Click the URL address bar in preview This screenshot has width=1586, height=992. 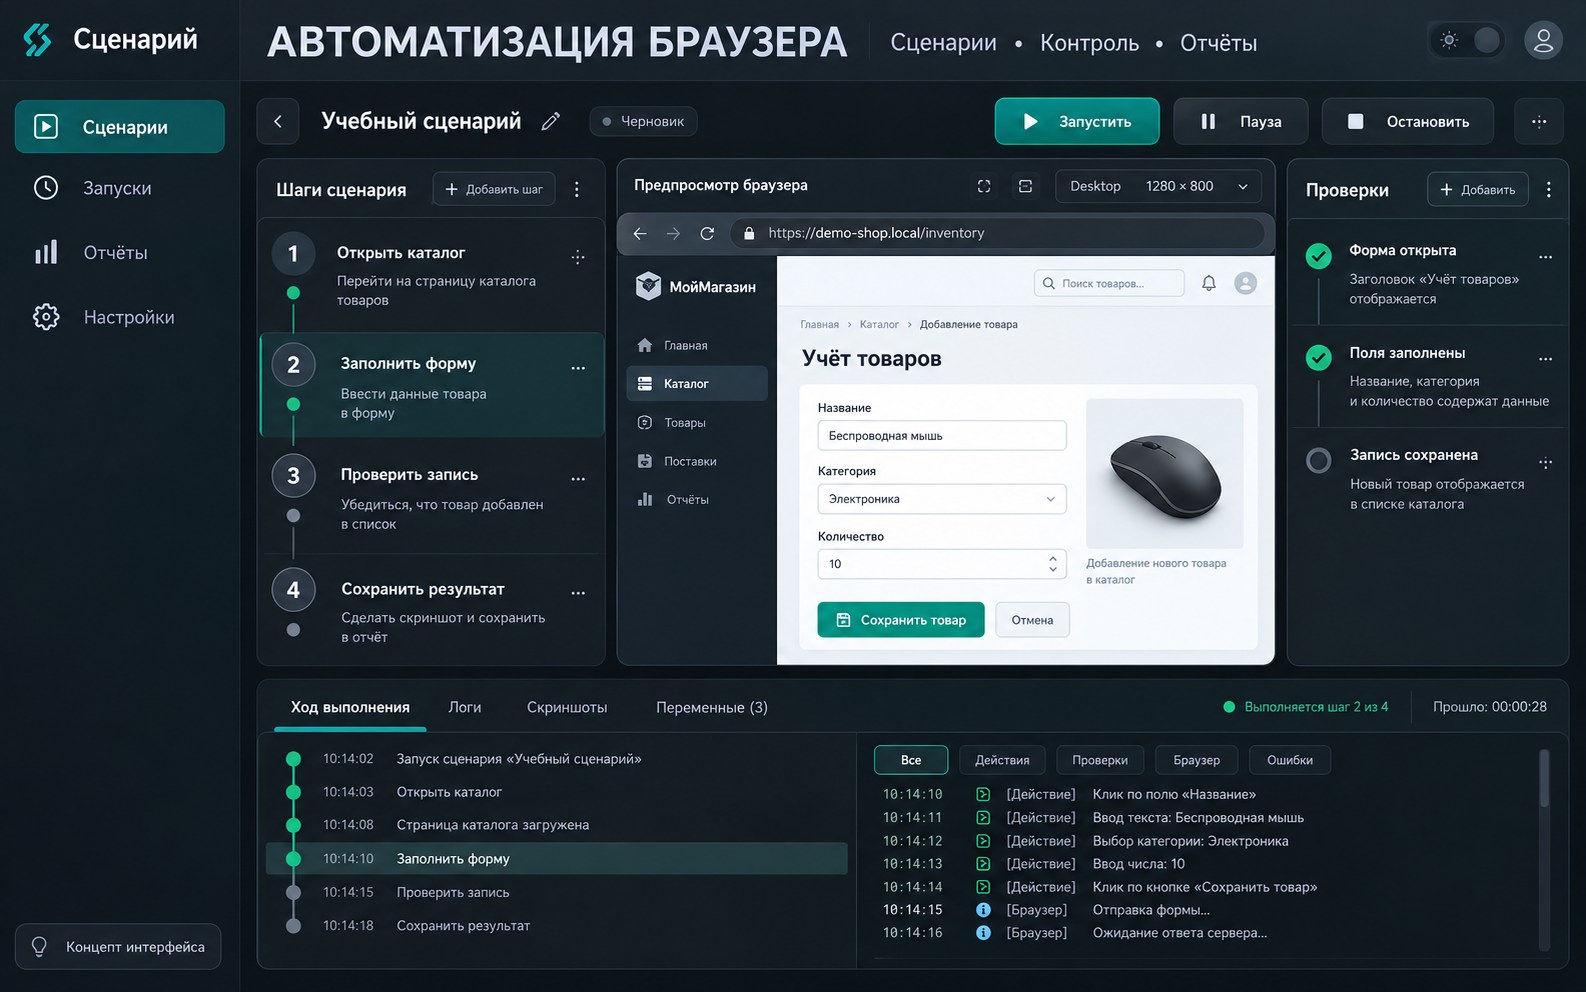(997, 233)
